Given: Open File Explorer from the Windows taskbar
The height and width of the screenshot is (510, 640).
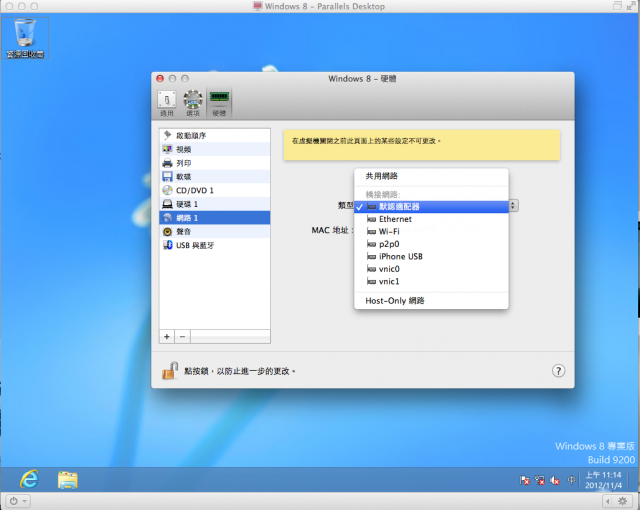Looking at the screenshot, I should click(x=68, y=480).
